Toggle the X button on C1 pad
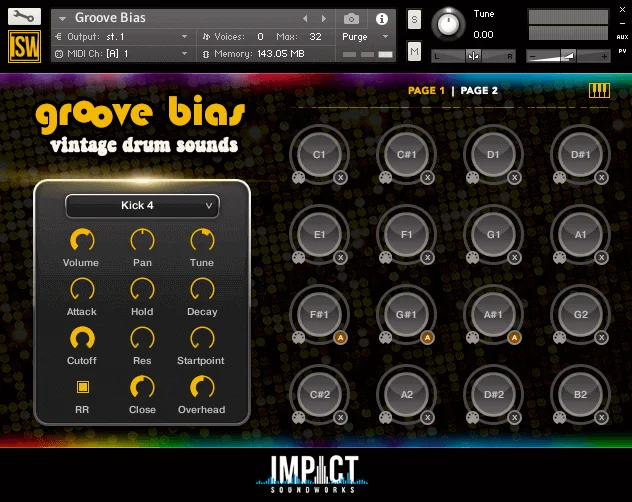The width and height of the screenshot is (632, 502). coord(341,177)
